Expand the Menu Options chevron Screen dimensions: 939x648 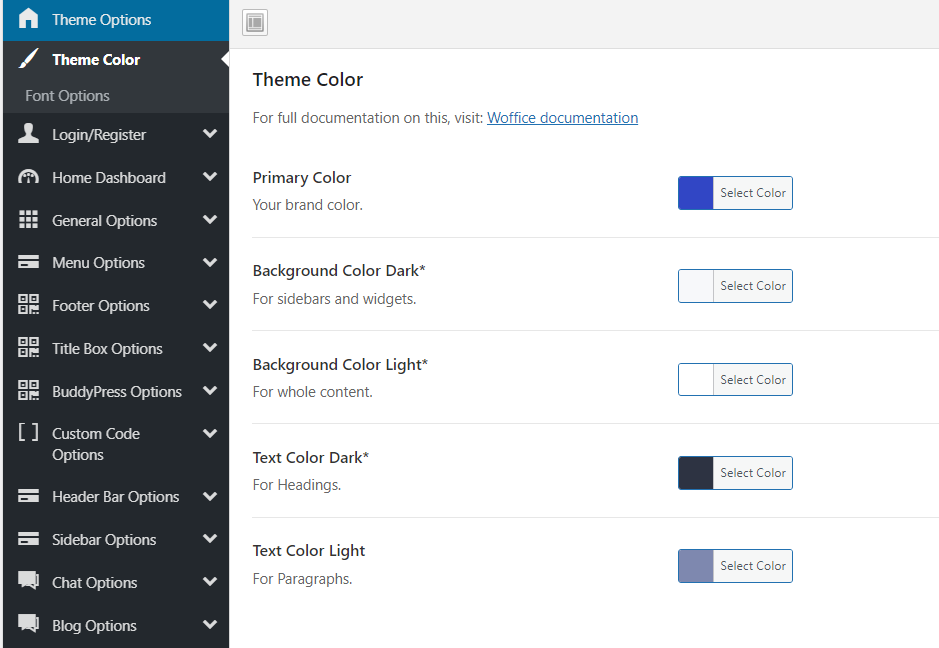[210, 262]
